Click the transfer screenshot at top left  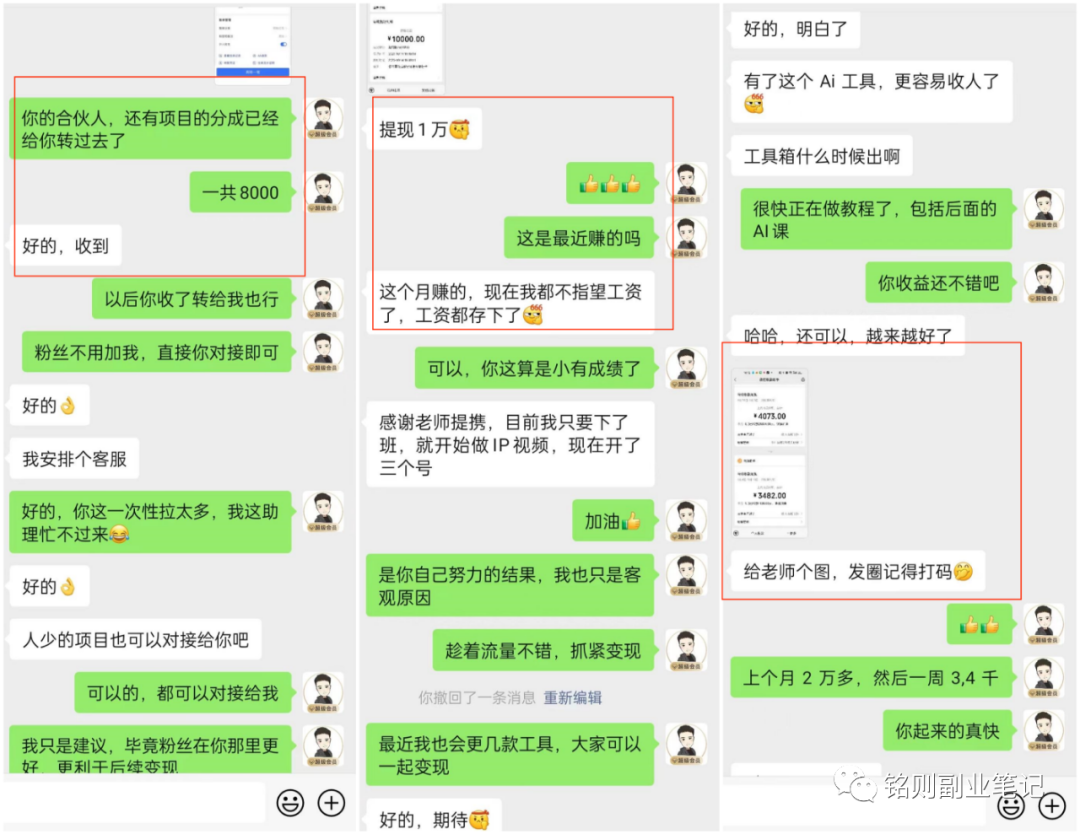click(x=252, y=45)
